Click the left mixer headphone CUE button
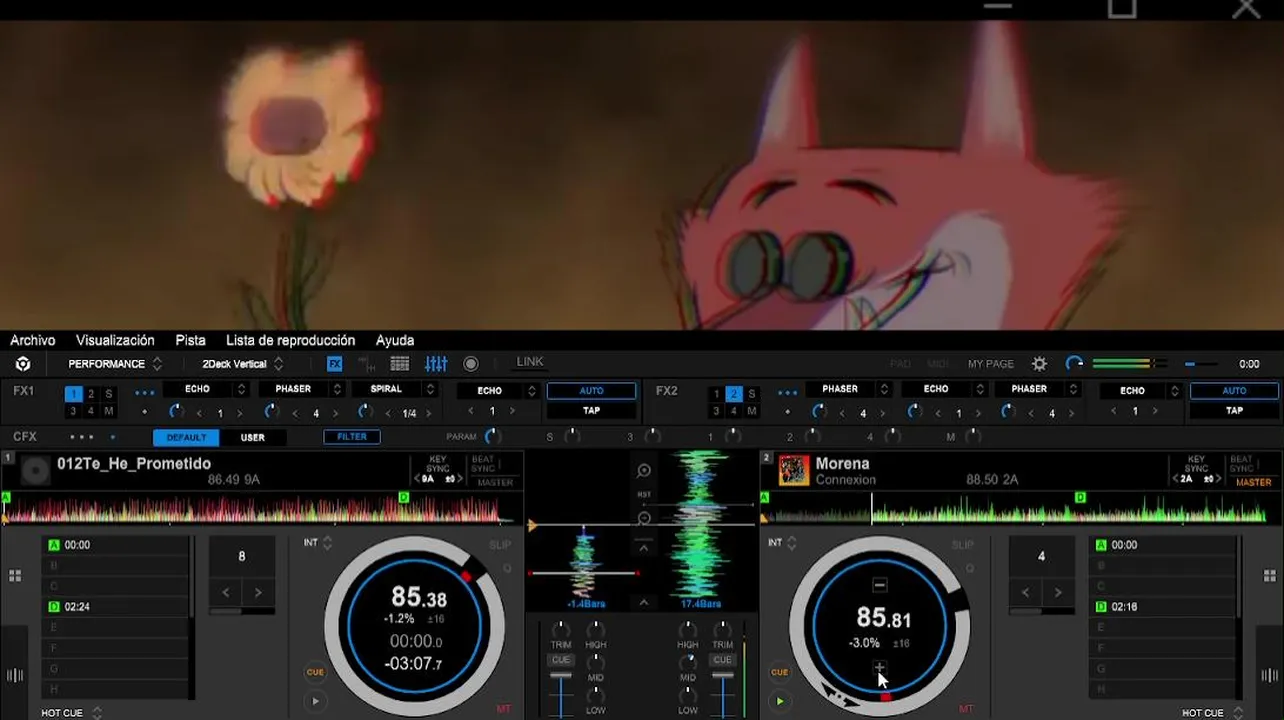Screen dimensions: 1284x720 (x=561, y=660)
